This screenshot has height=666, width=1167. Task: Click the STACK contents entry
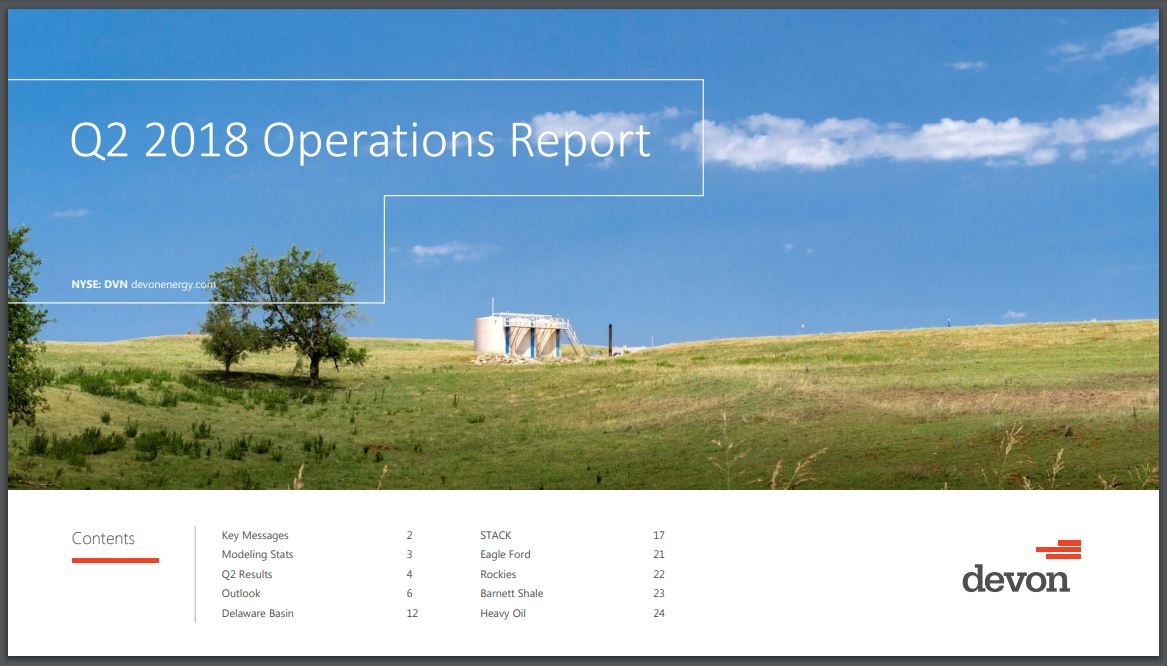coord(495,535)
